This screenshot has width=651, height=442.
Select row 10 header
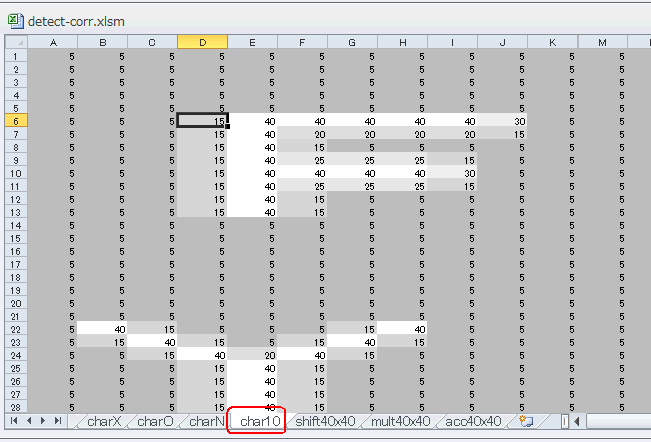point(16,173)
